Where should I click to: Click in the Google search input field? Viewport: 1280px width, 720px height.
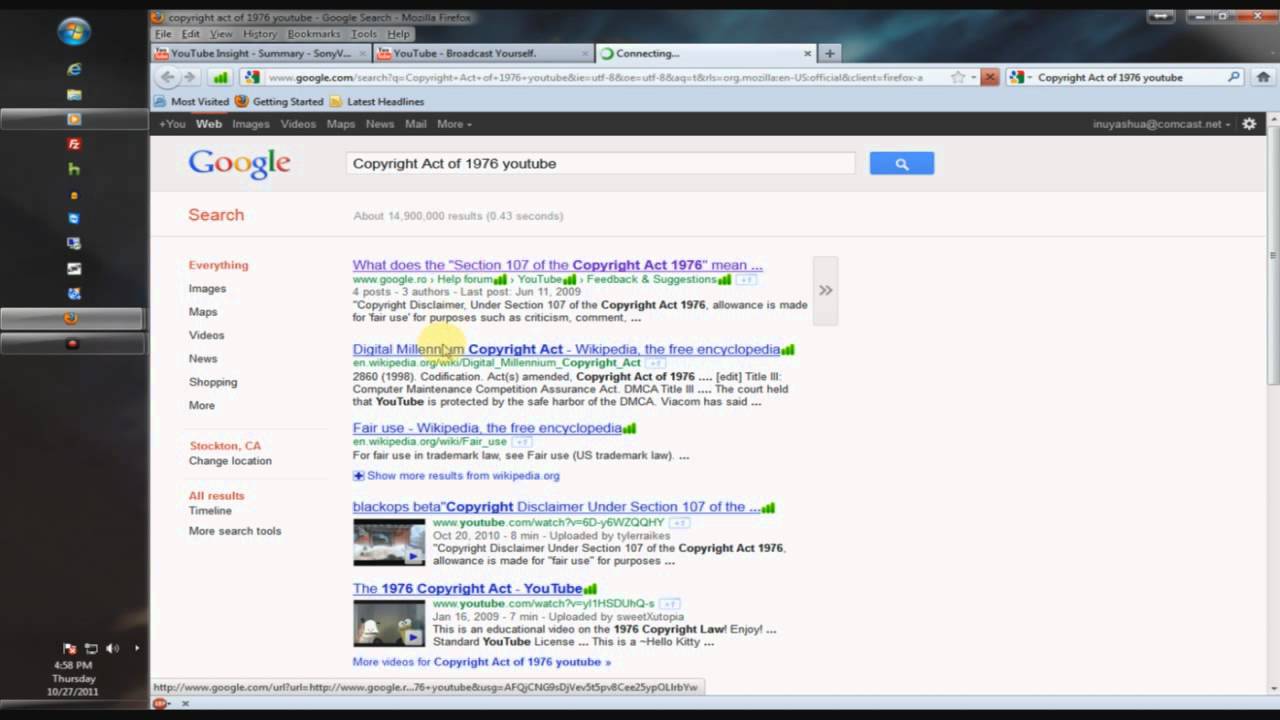click(x=600, y=164)
